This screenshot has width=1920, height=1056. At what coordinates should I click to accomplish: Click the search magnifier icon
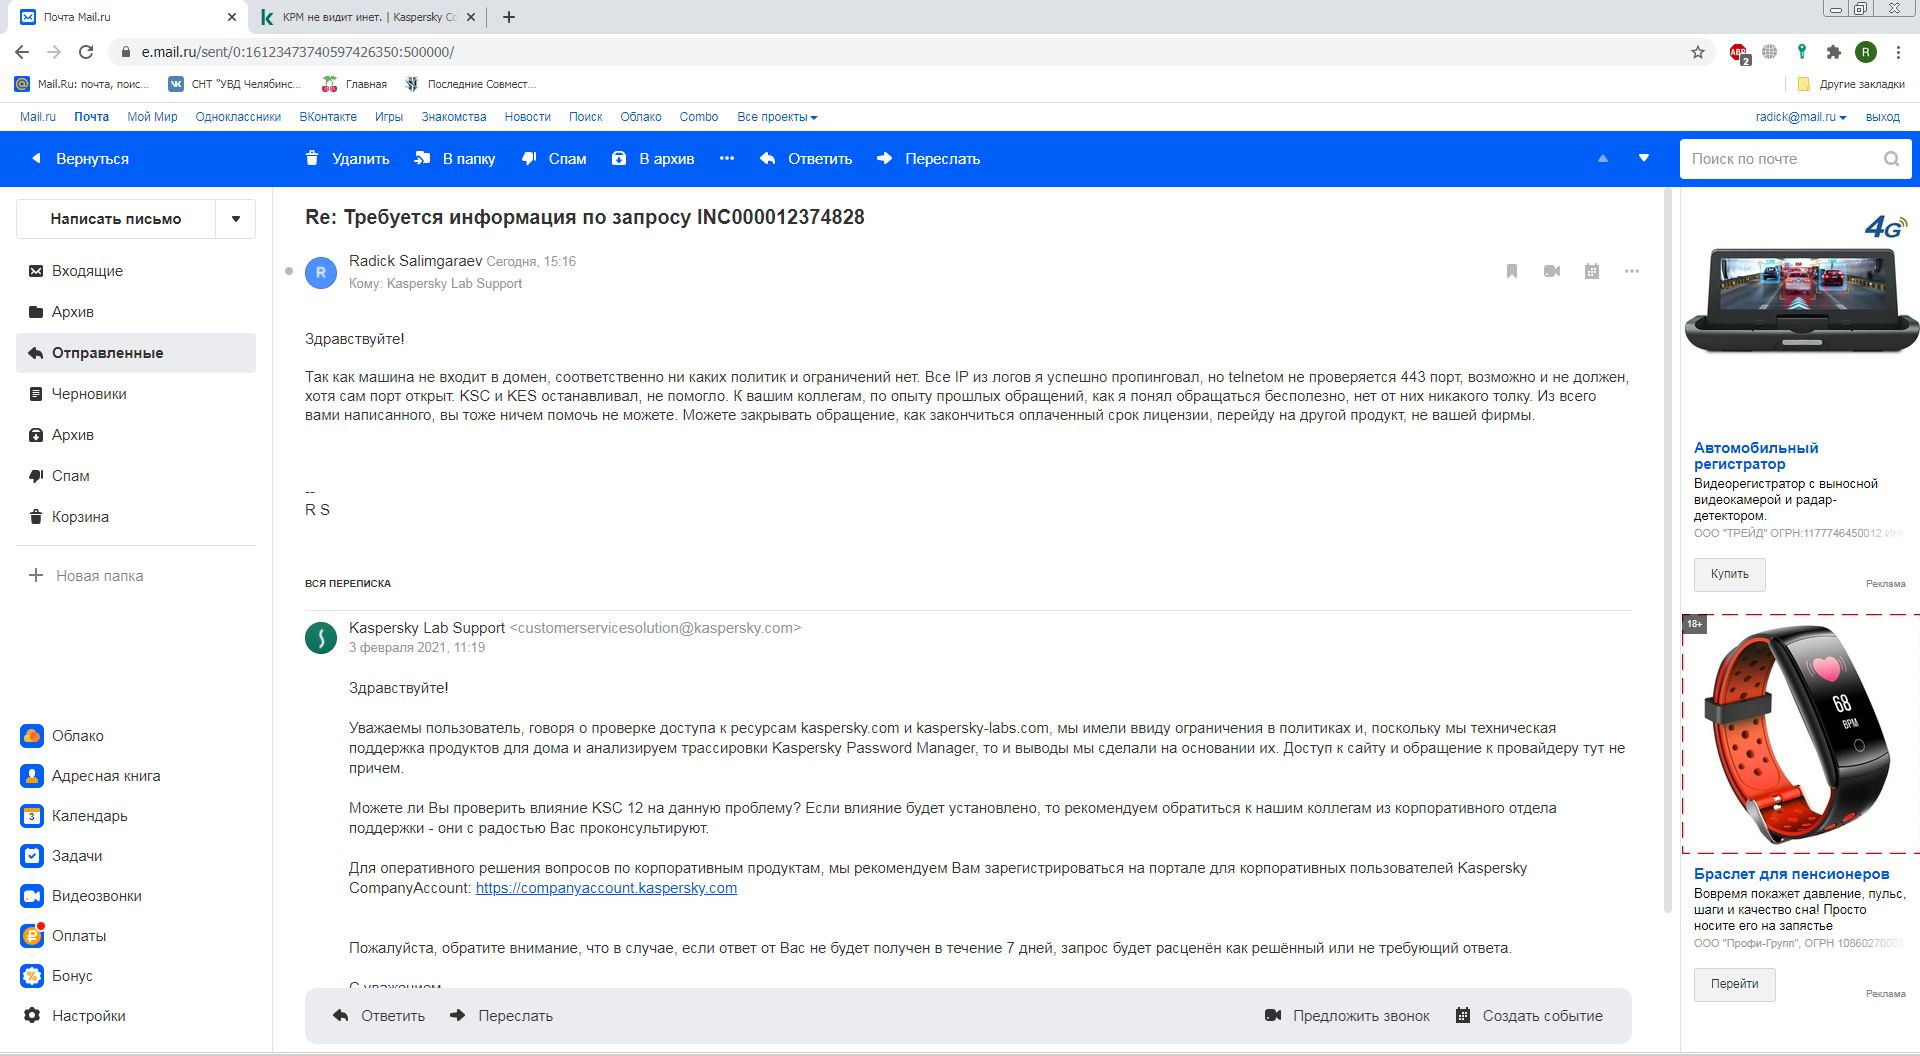pos(1891,159)
